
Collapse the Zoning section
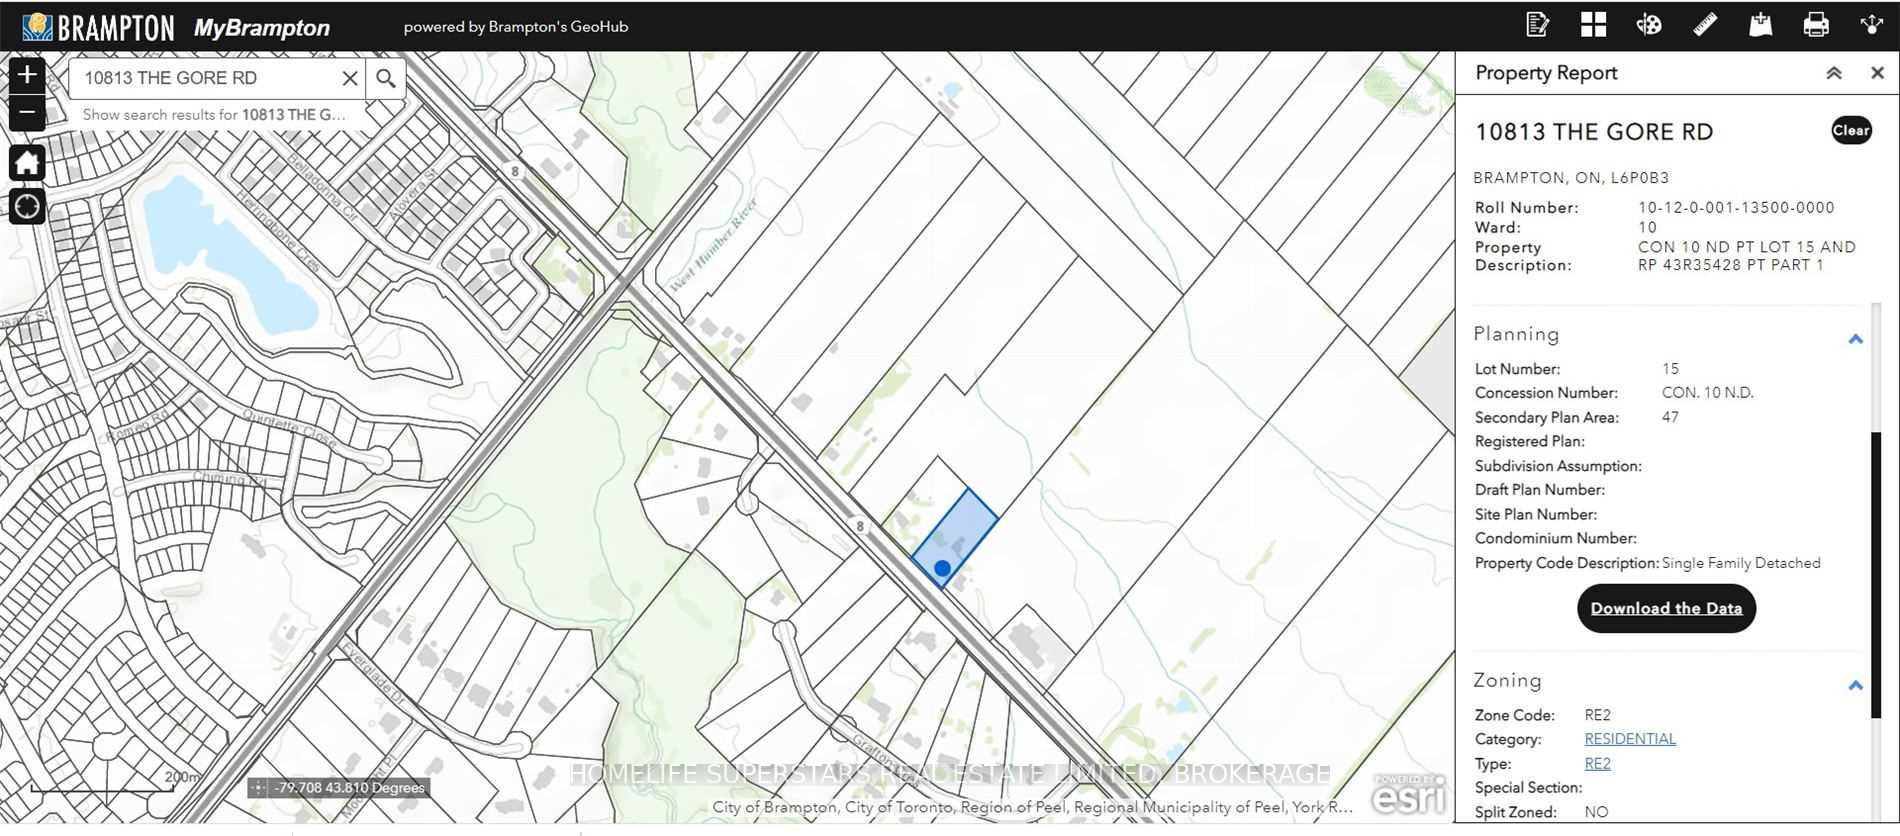[1856, 685]
